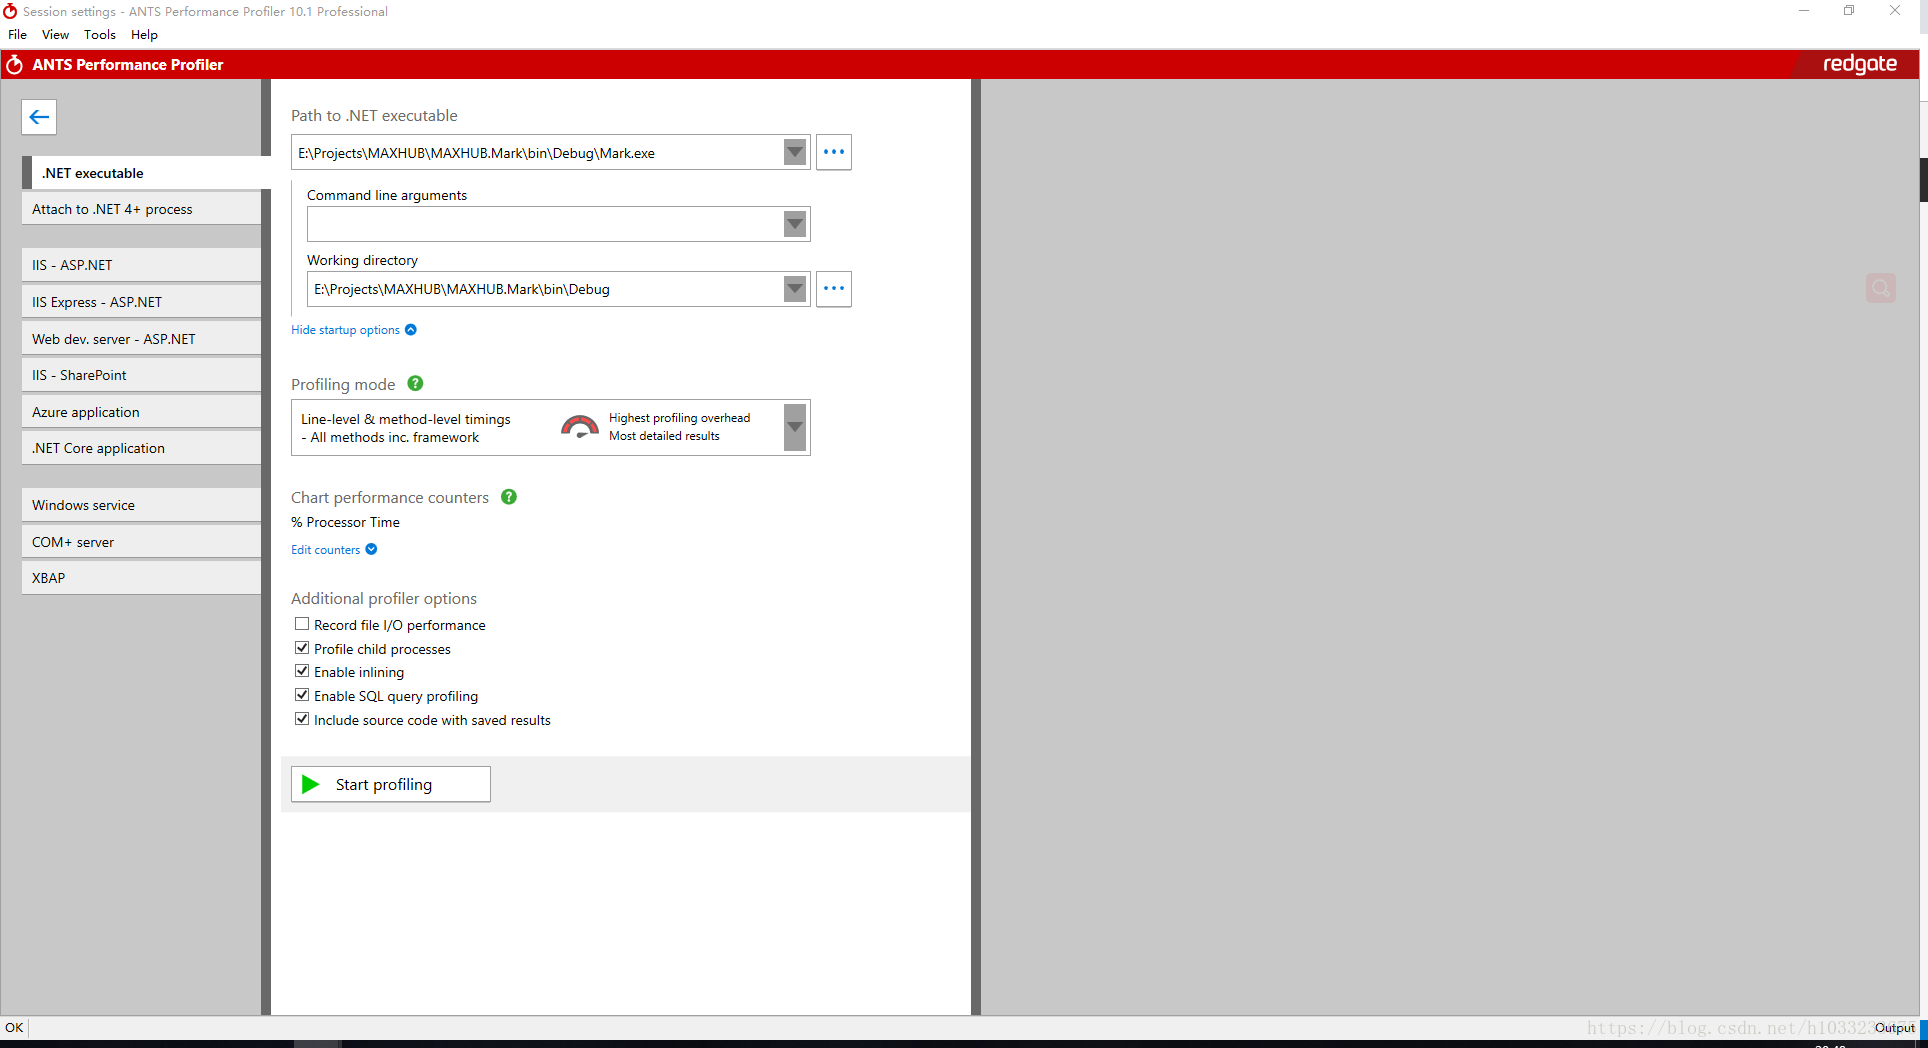The width and height of the screenshot is (1928, 1048).
Task: Click the ANTS Performance Profiler logo icon
Action: (x=14, y=64)
